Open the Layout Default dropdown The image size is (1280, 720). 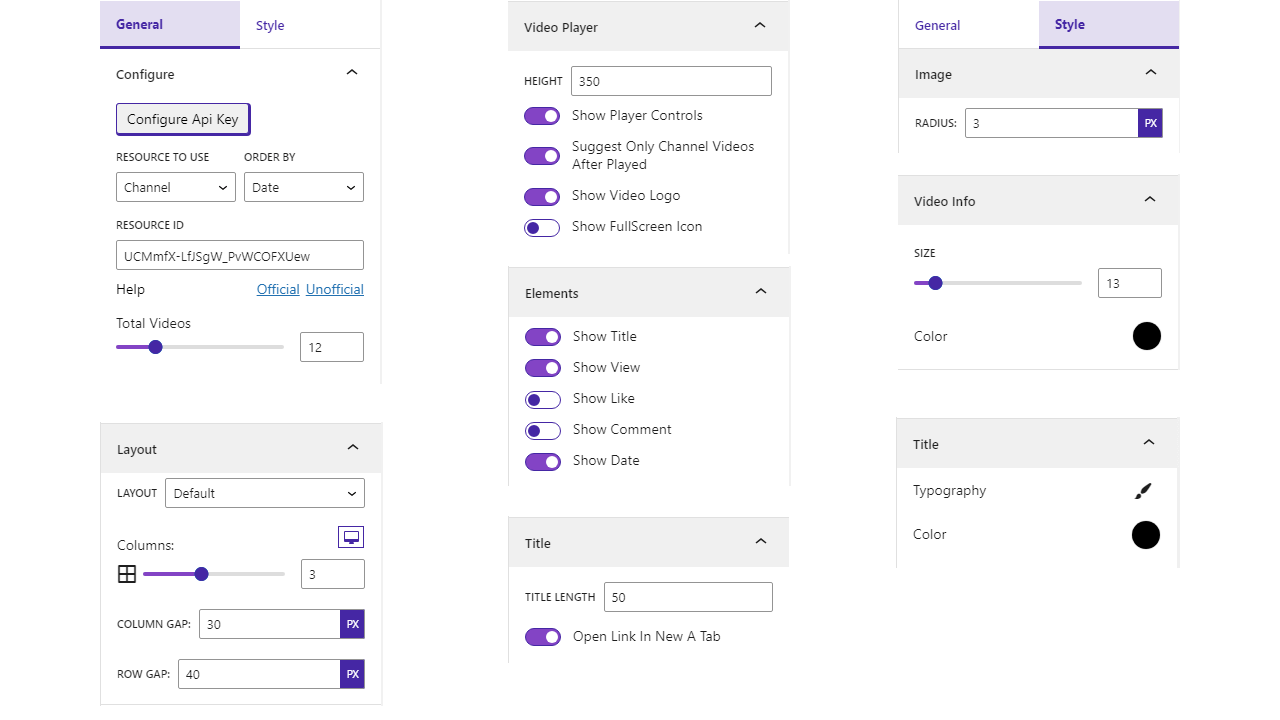[x=265, y=493]
